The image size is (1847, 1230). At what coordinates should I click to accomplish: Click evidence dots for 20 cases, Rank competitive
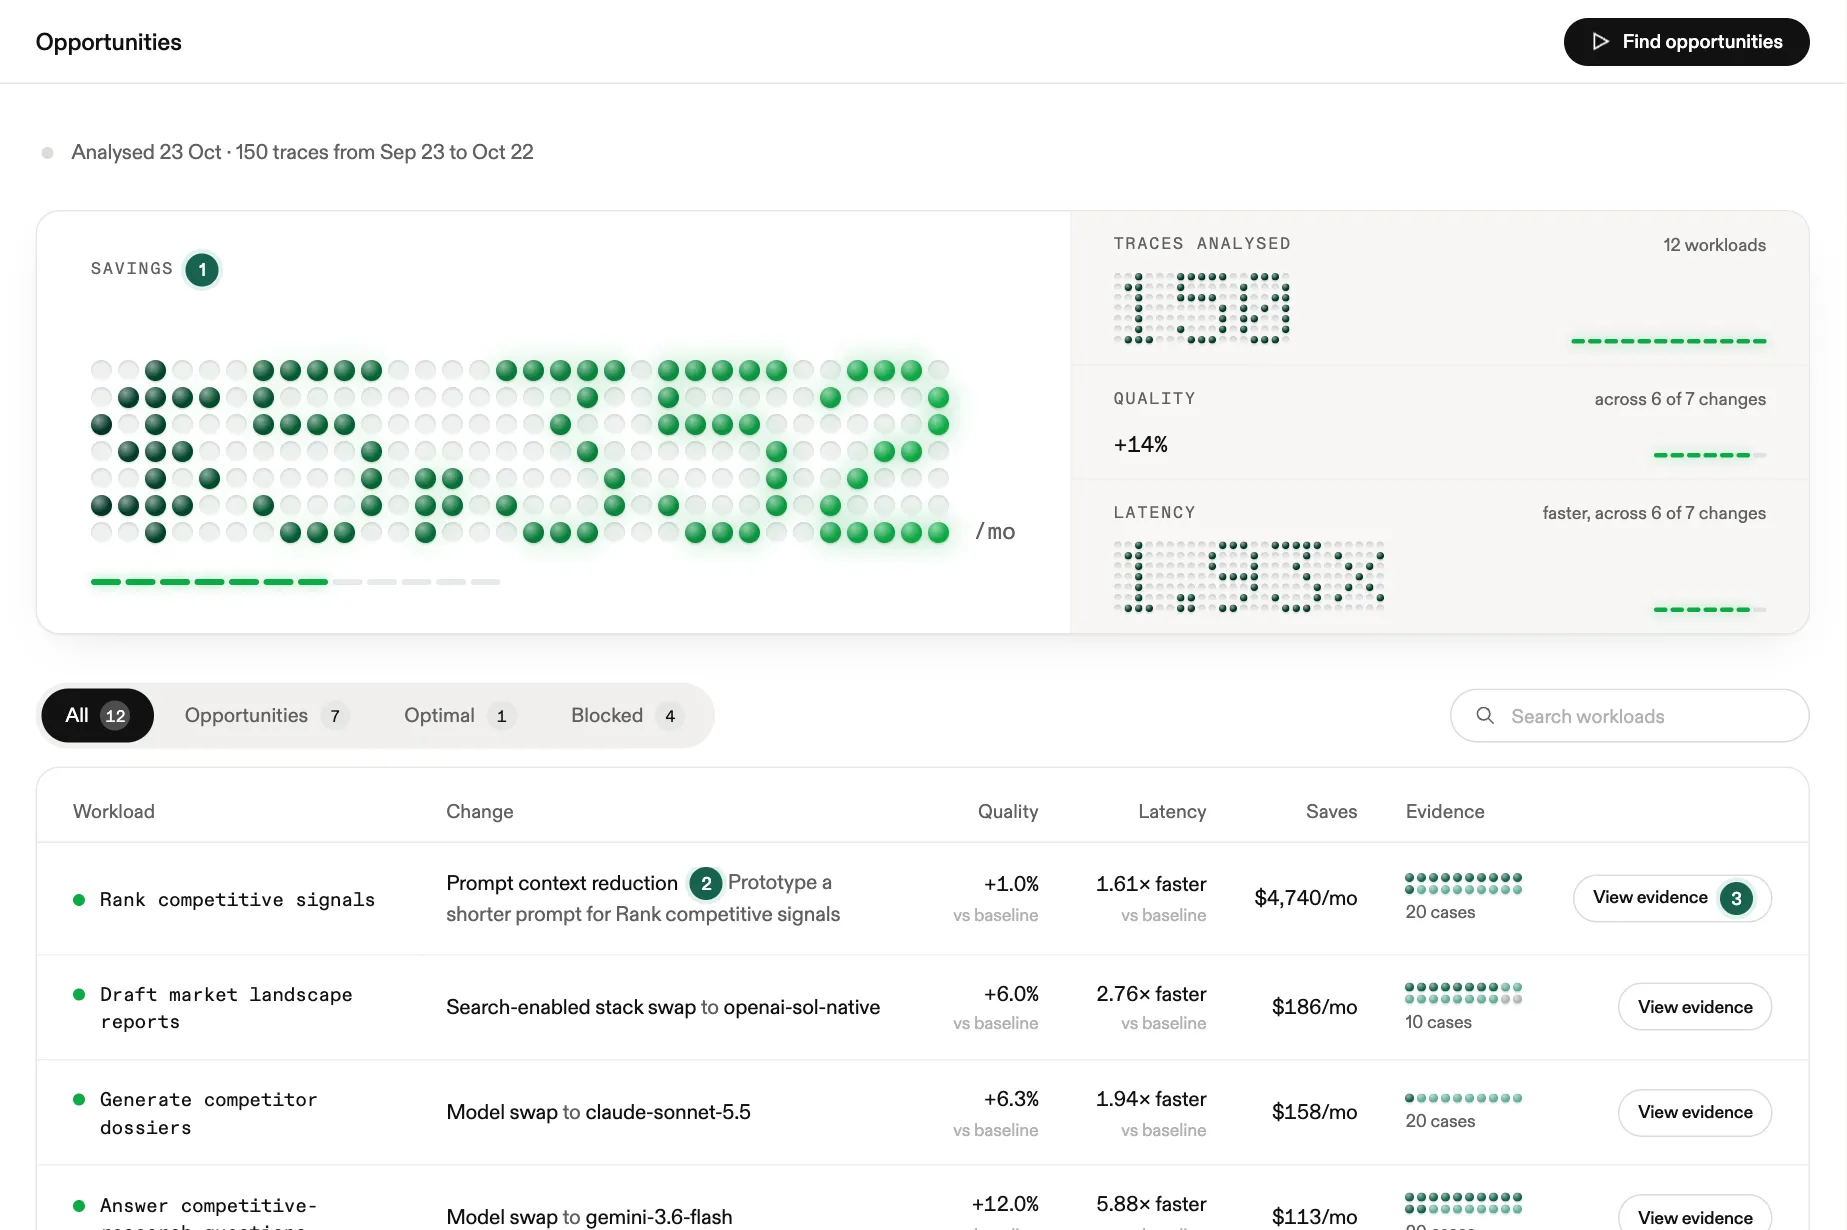point(1463,883)
